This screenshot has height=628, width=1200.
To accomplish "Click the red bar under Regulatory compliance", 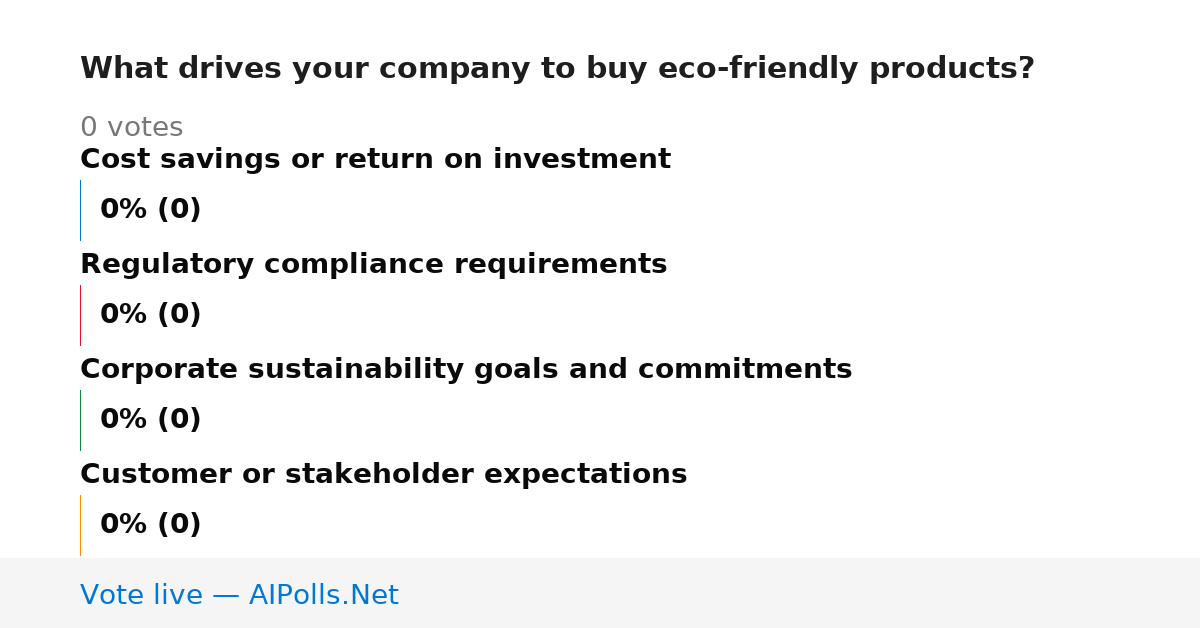I will tap(80, 315).
